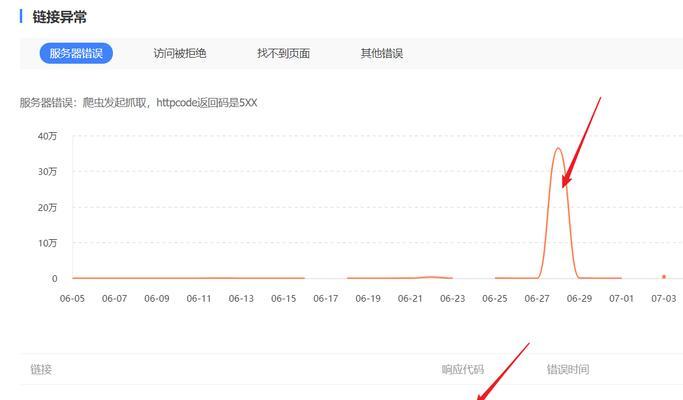Click the 40万 y-axis label
683x400 pixels.
[x=47, y=136]
